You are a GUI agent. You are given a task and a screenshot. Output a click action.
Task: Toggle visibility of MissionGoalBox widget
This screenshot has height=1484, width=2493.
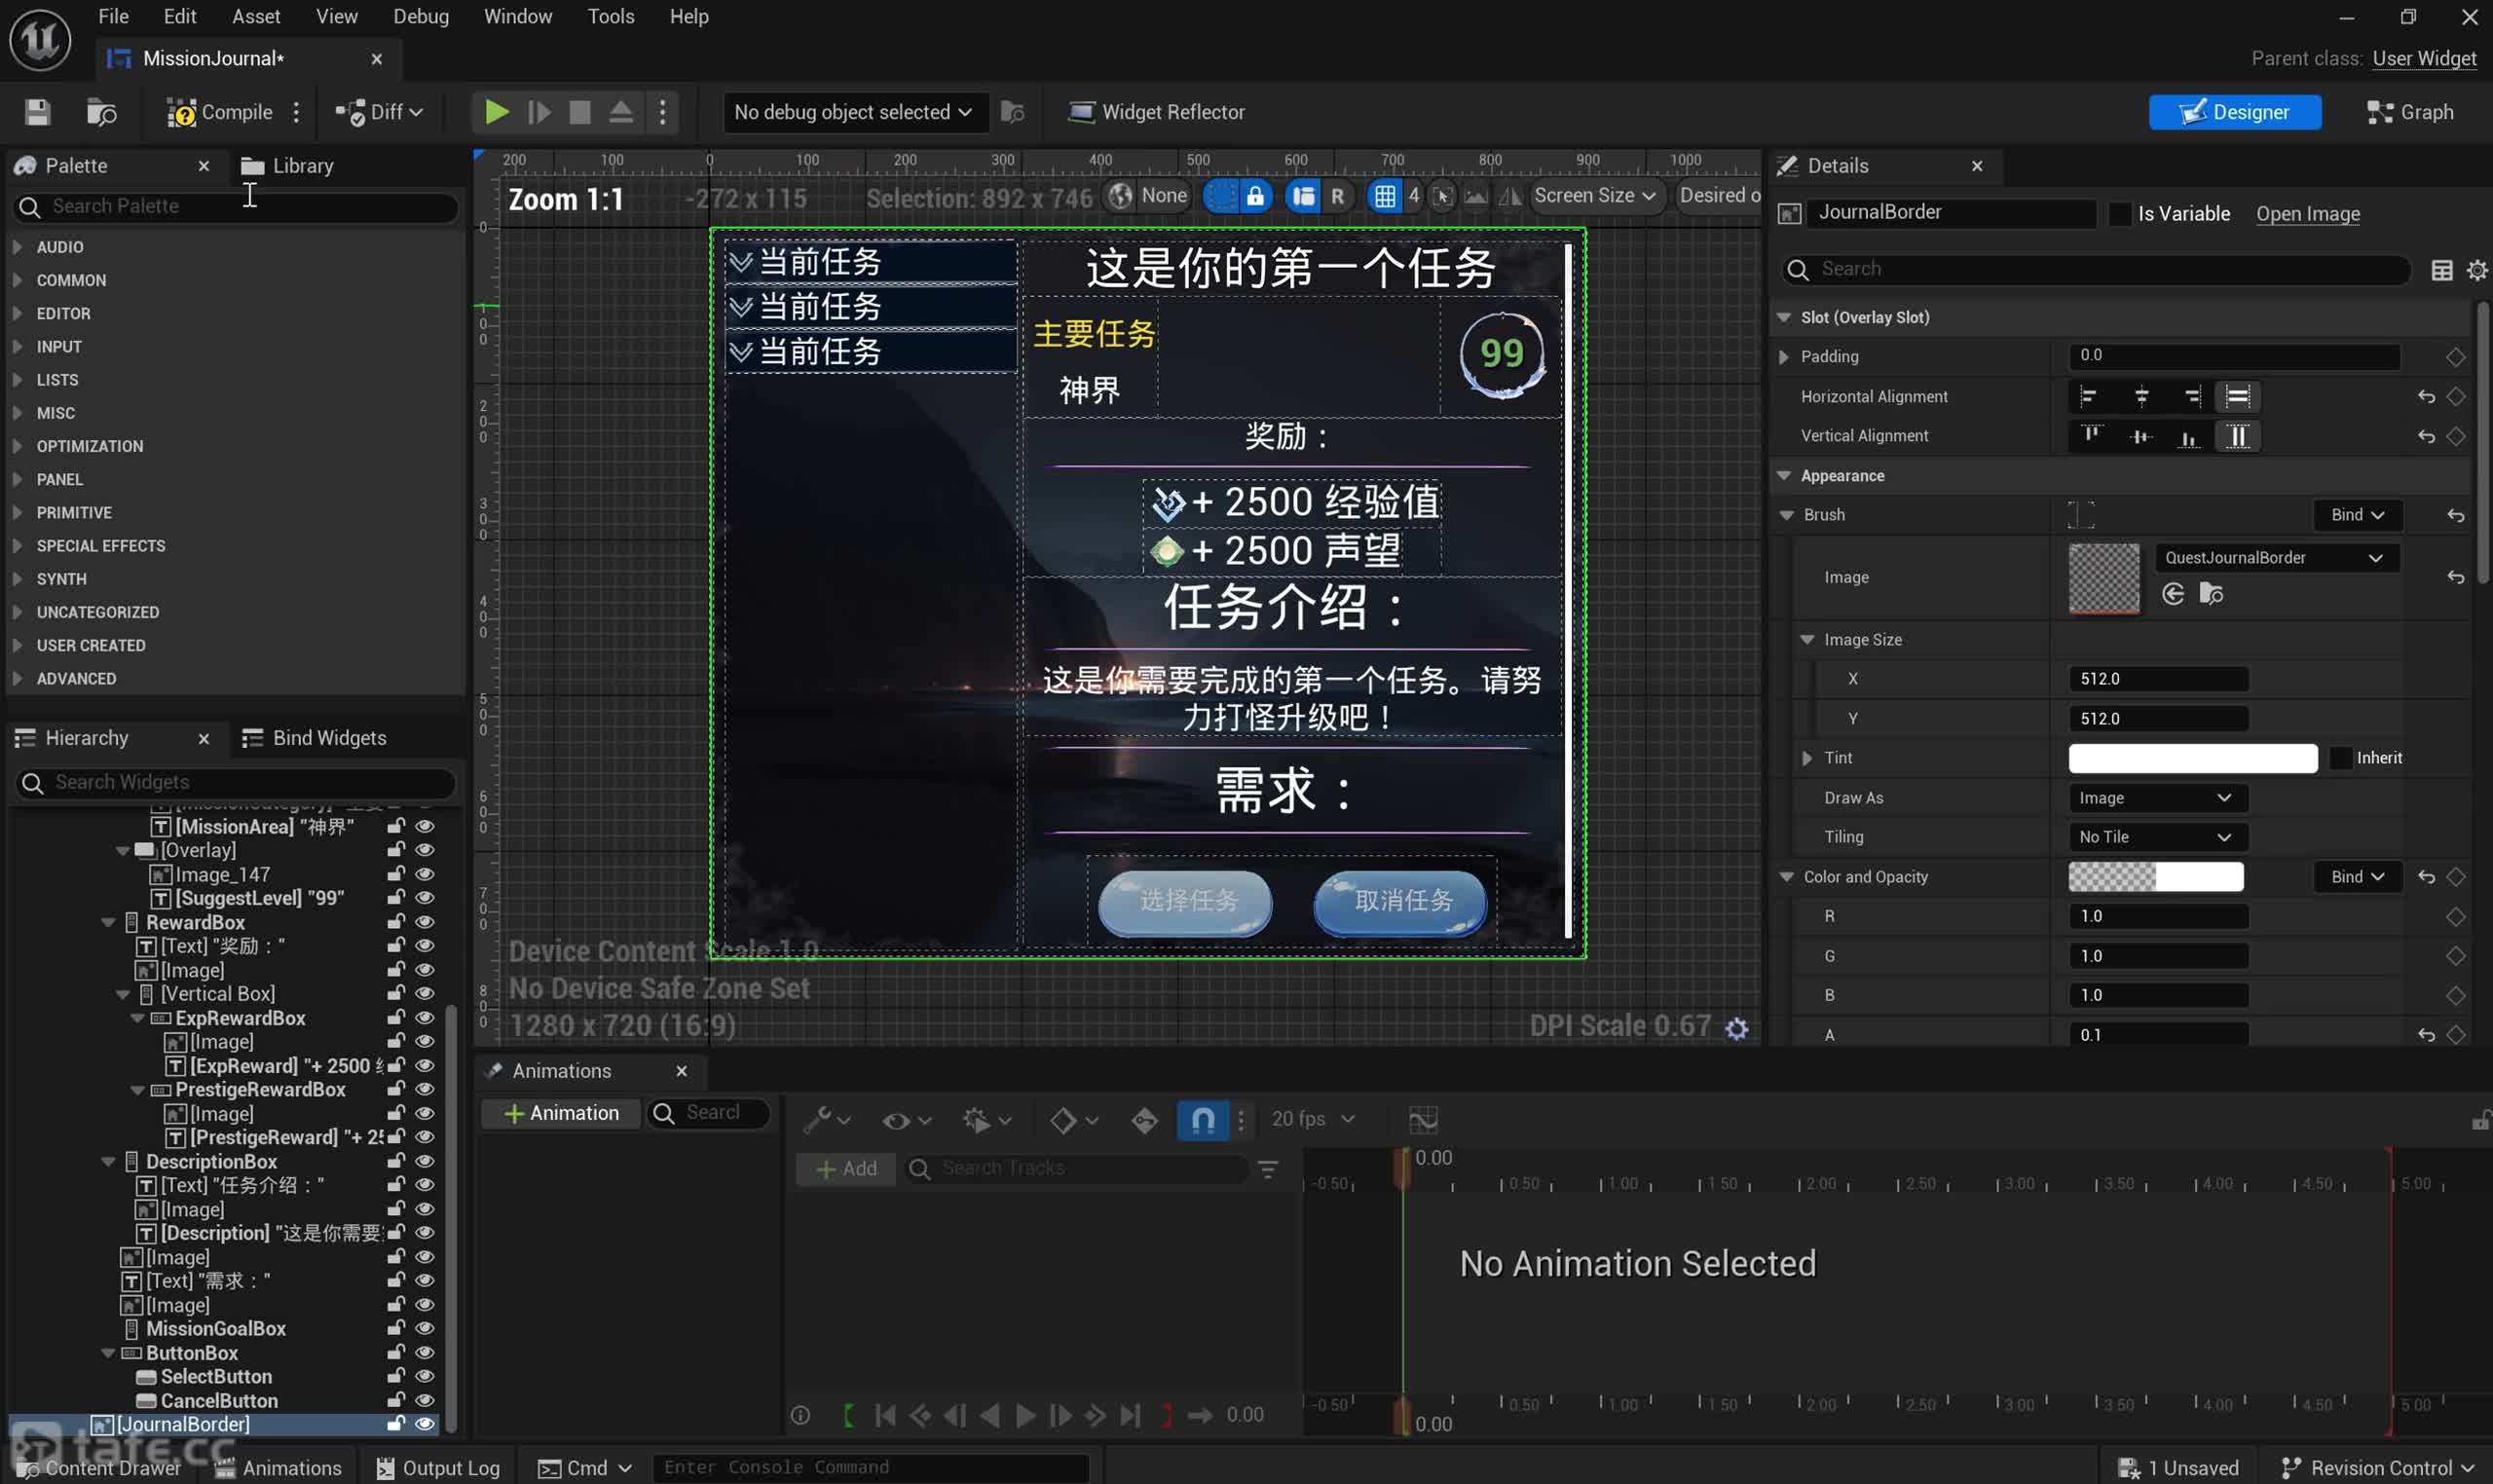(x=425, y=1330)
